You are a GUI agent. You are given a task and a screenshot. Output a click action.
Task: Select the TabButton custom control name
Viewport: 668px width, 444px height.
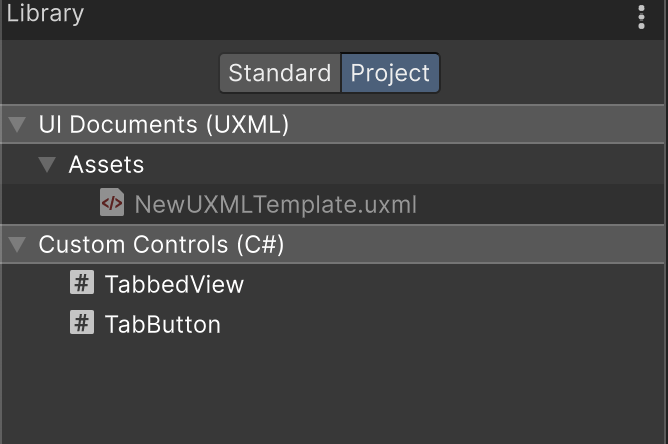163,324
